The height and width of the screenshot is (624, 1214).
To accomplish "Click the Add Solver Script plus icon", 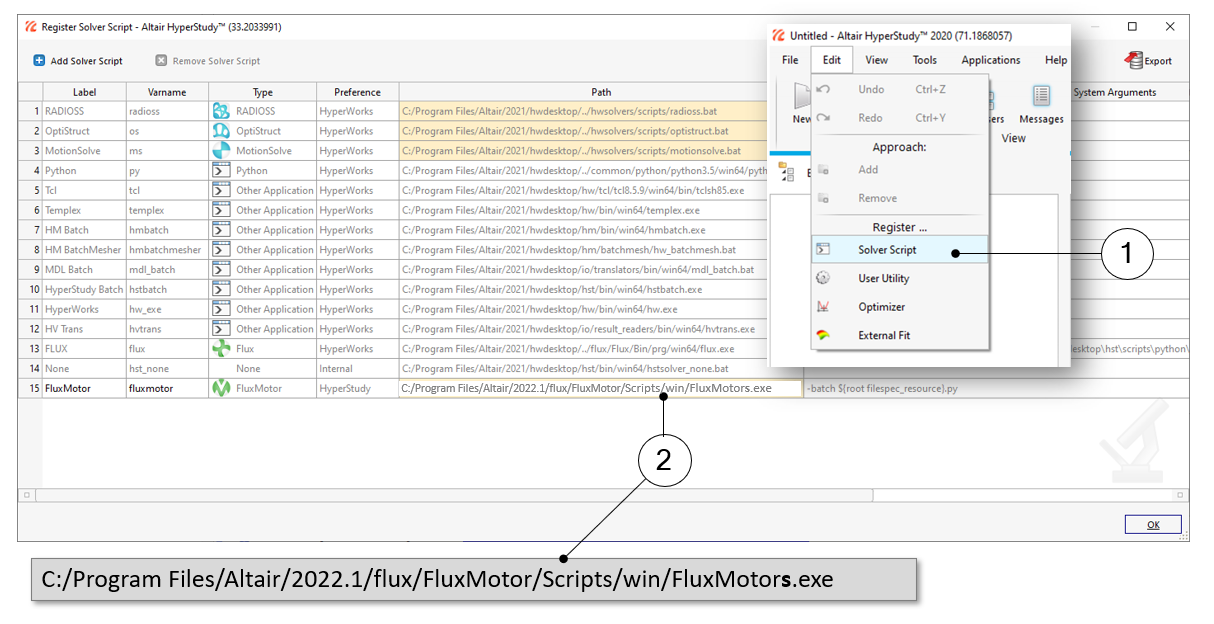I will click(39, 61).
